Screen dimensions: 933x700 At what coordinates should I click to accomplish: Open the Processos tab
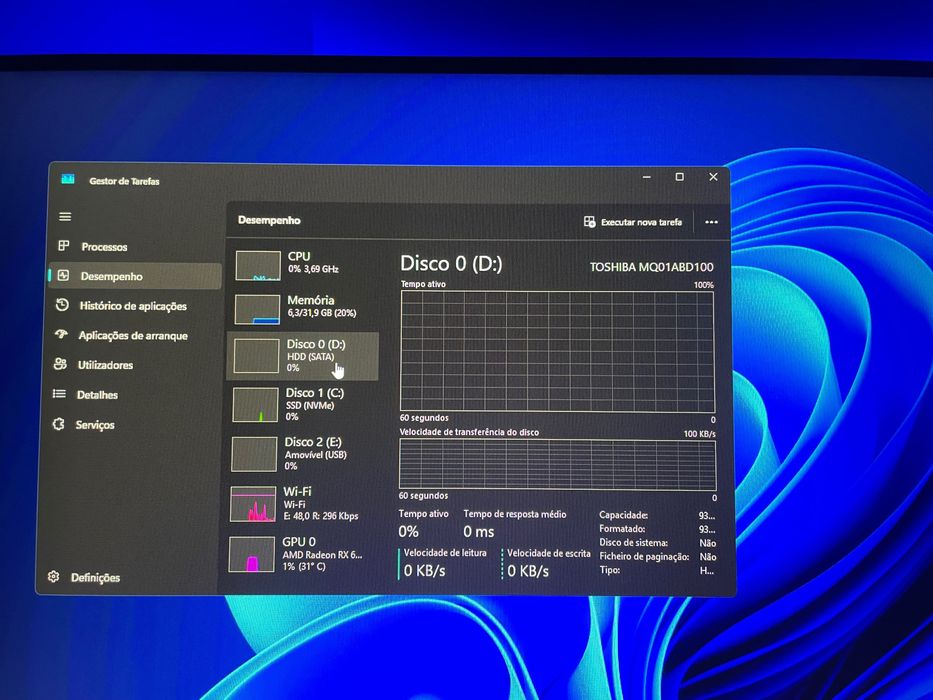point(134,246)
